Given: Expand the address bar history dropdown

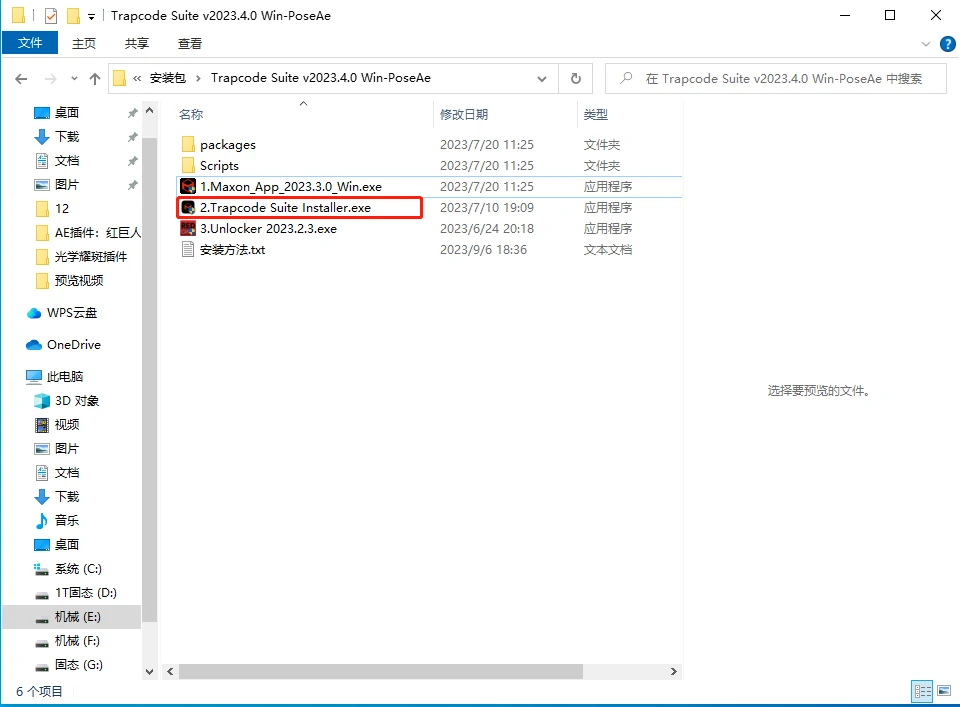Looking at the screenshot, I should click(x=542, y=78).
